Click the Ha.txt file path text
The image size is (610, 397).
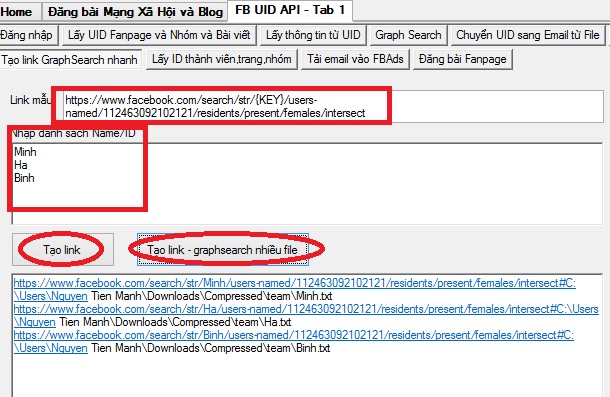175,322
